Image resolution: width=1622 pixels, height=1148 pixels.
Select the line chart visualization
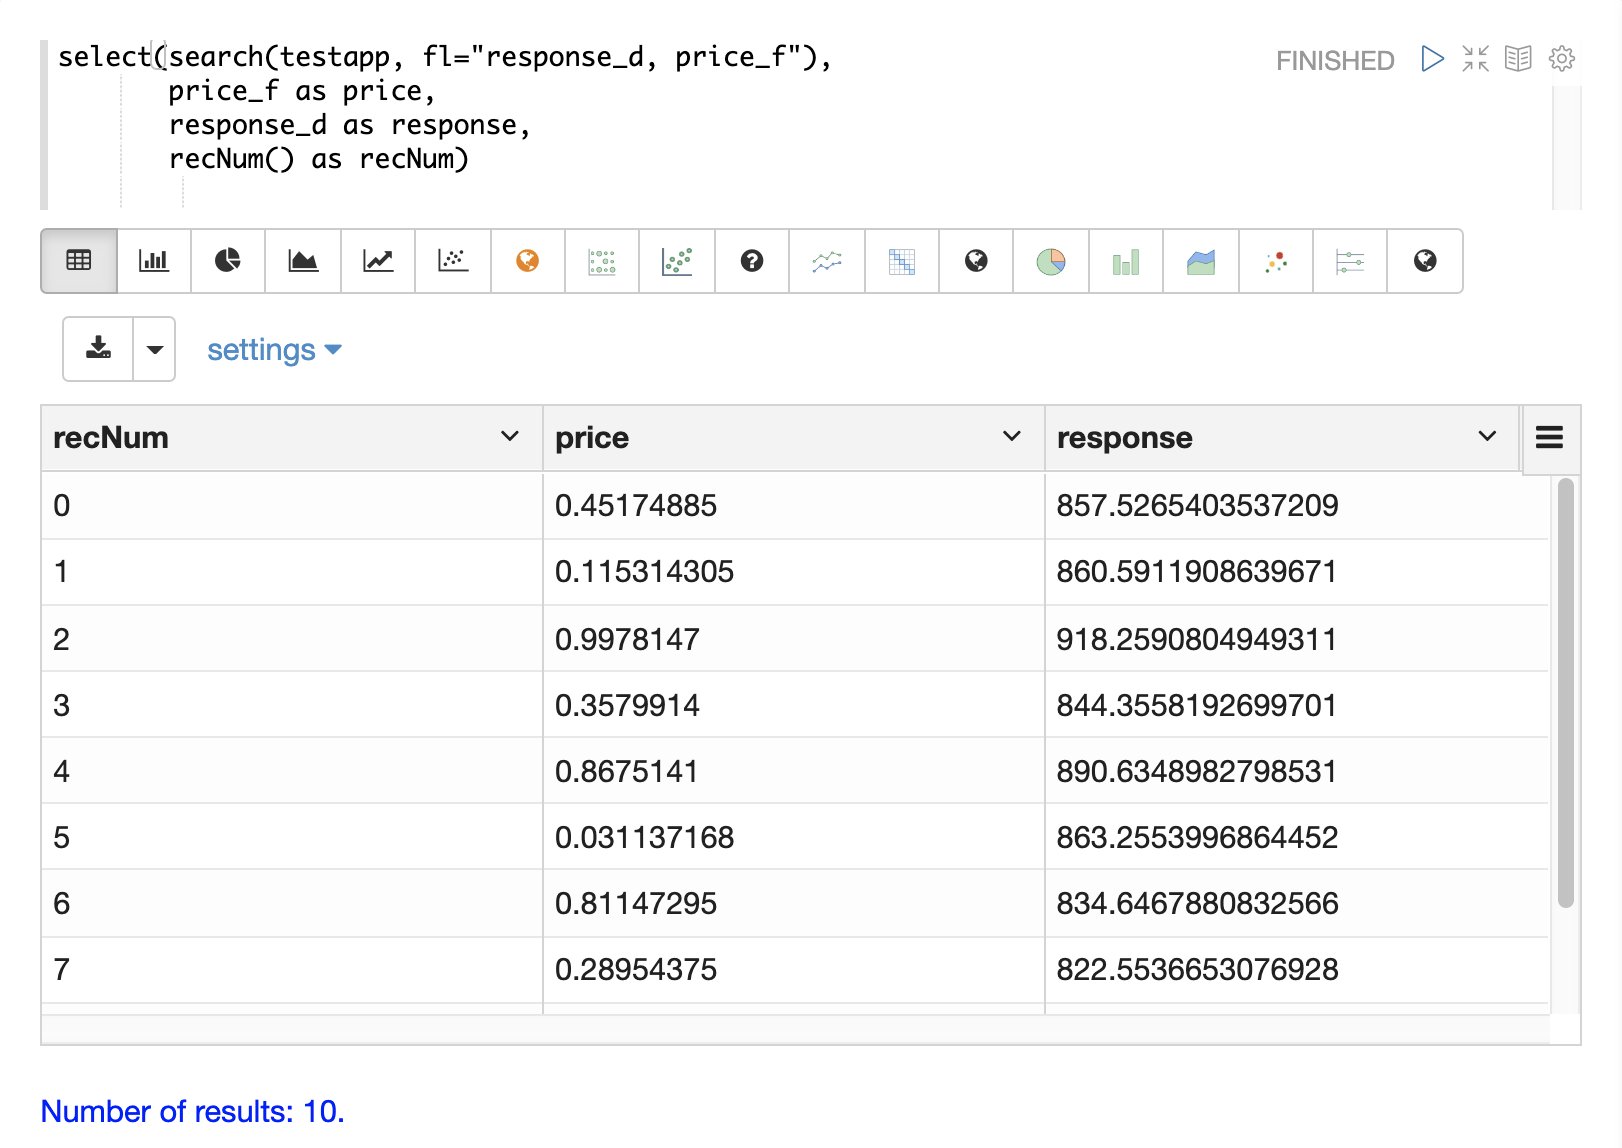tap(378, 261)
